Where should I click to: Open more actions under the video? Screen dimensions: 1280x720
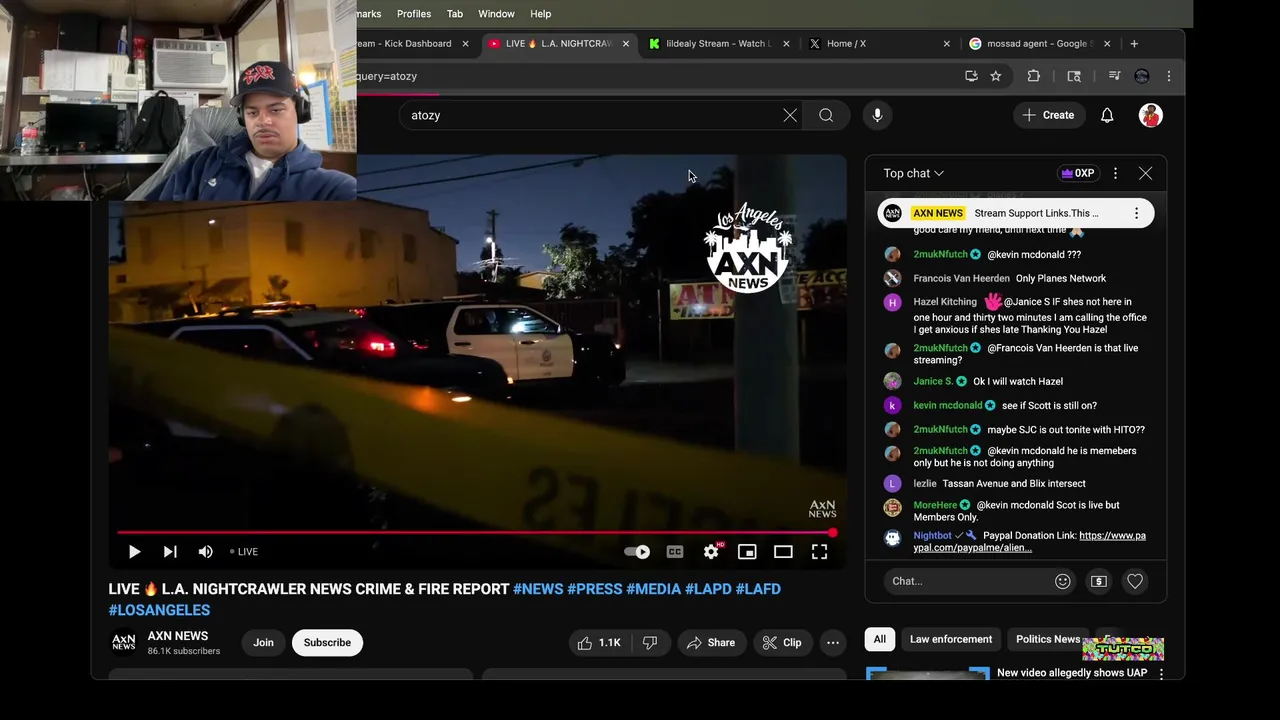[832, 643]
